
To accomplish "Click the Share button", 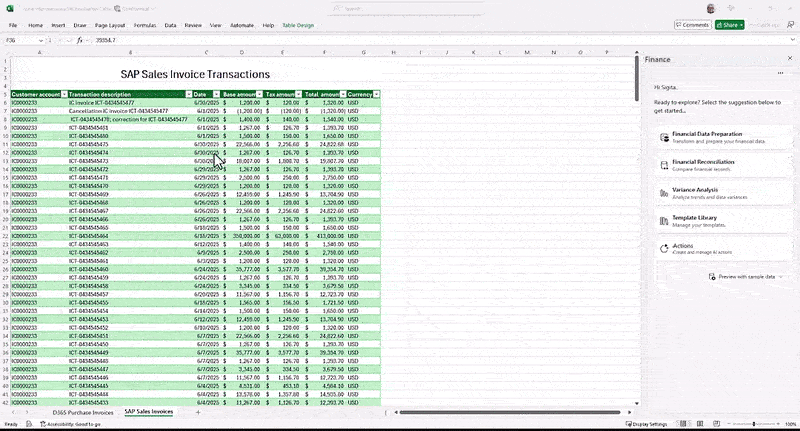I will tap(729, 24).
